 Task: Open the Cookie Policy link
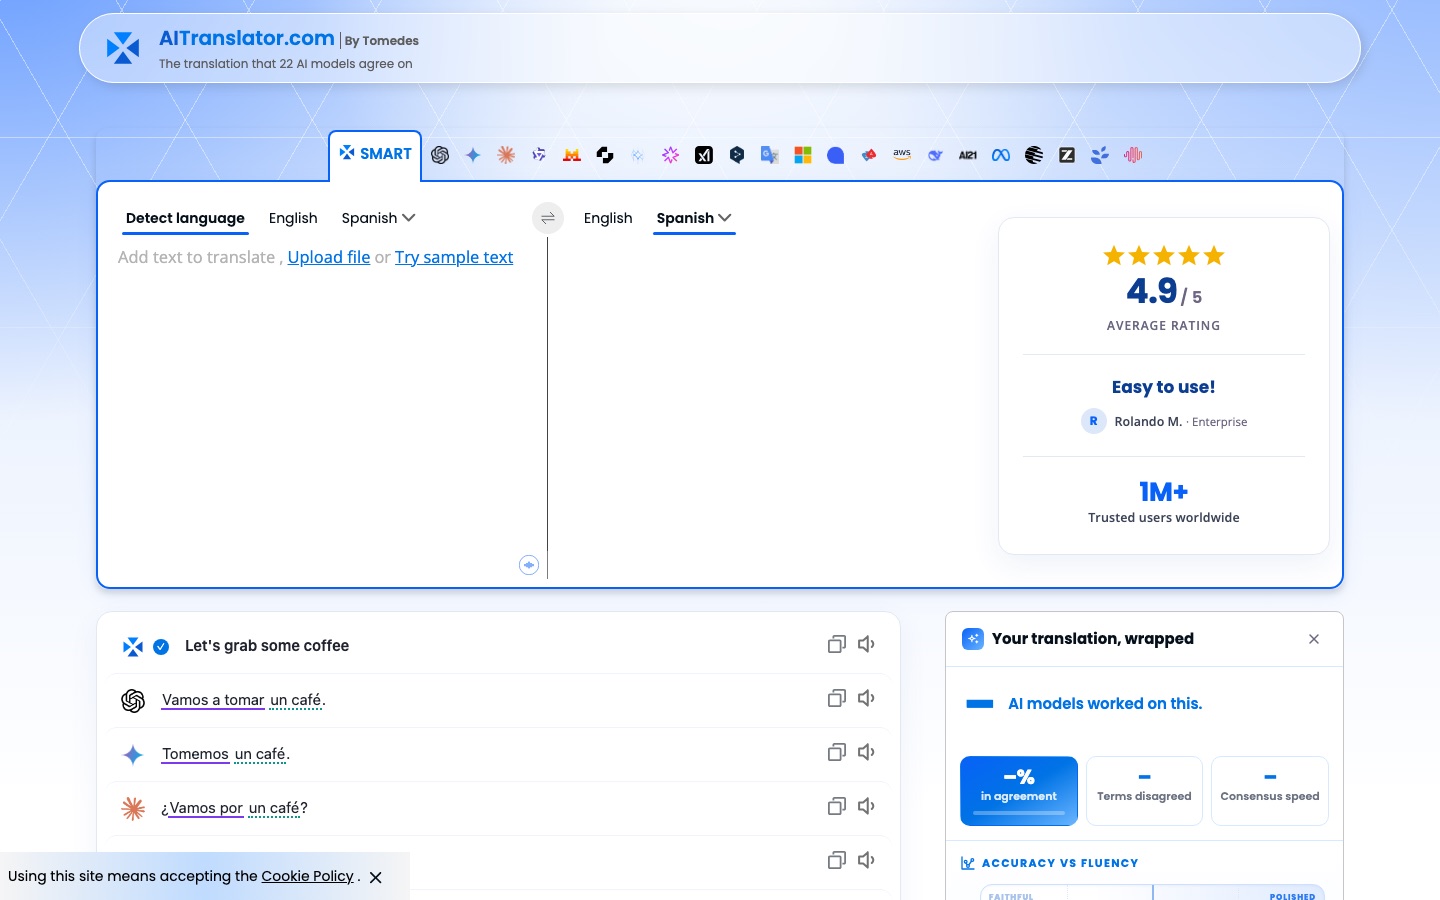pos(308,876)
